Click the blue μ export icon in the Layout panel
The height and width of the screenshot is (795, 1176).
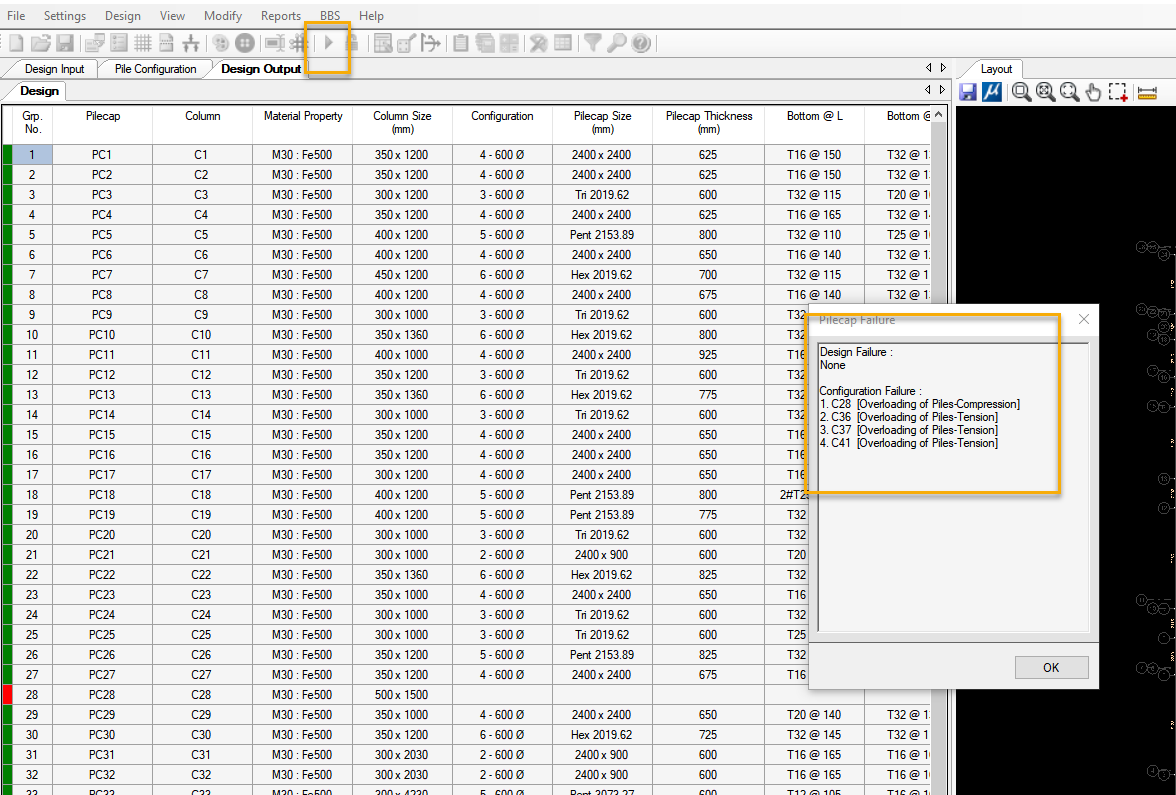pyautogui.click(x=992, y=92)
